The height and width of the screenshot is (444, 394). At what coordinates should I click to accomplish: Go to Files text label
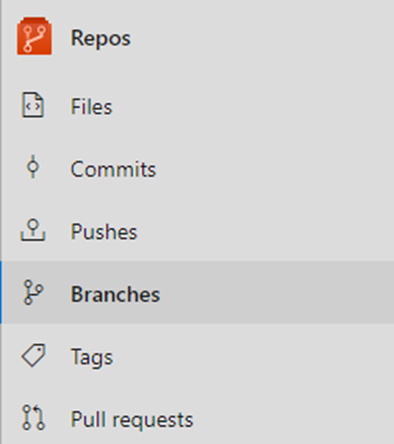91,107
